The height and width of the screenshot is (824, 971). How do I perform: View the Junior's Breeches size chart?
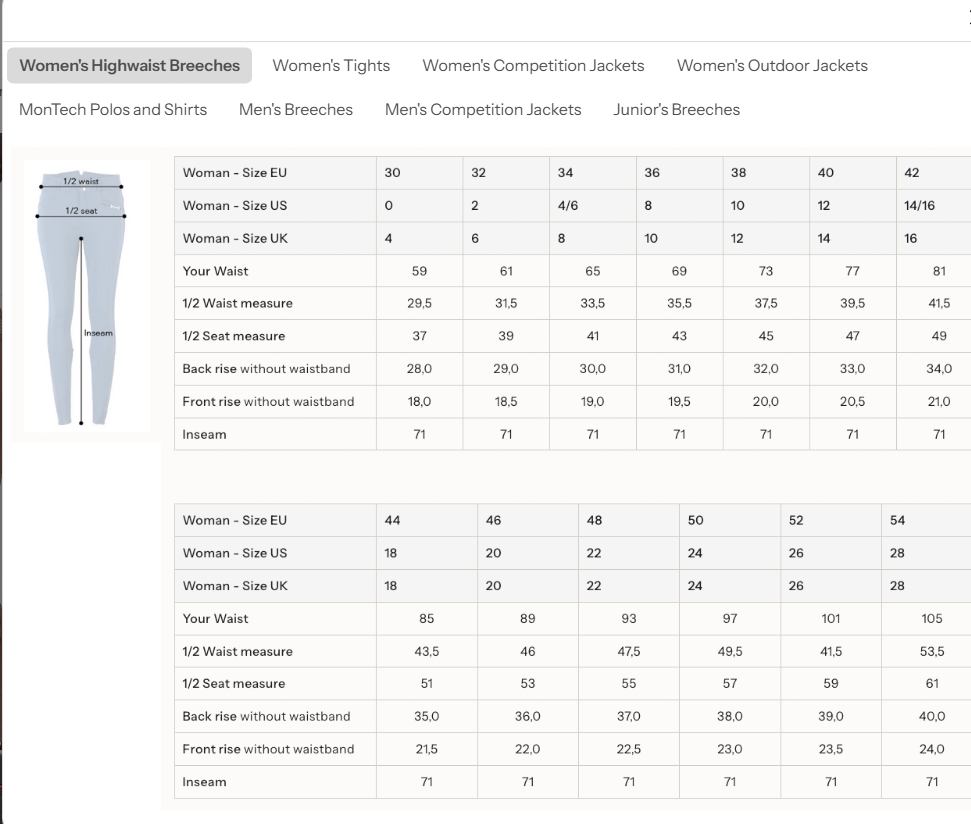(676, 110)
